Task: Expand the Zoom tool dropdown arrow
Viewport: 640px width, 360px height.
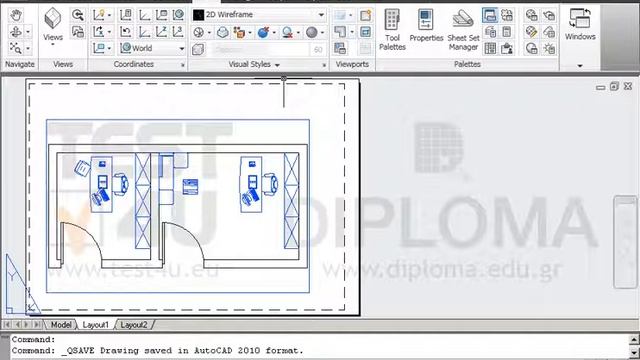Action: coord(28,48)
